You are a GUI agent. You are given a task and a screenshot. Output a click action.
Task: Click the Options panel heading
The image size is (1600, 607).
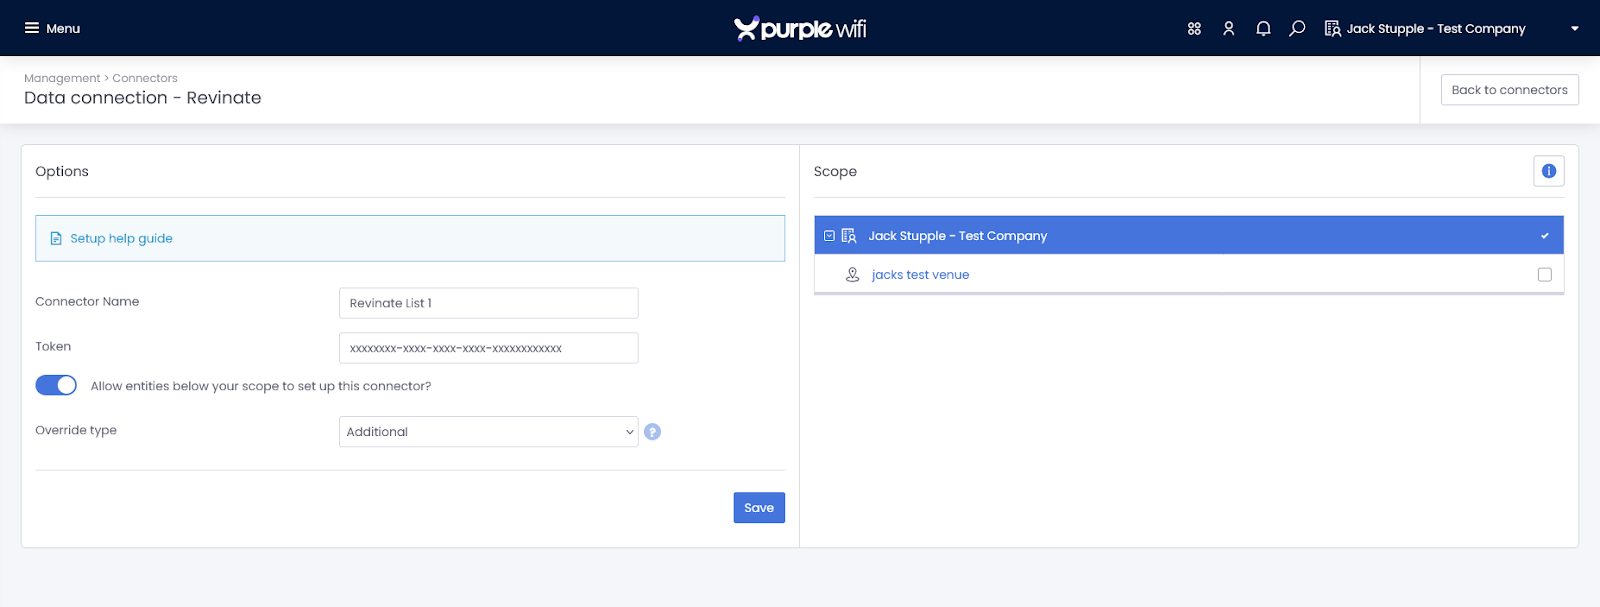pos(62,172)
